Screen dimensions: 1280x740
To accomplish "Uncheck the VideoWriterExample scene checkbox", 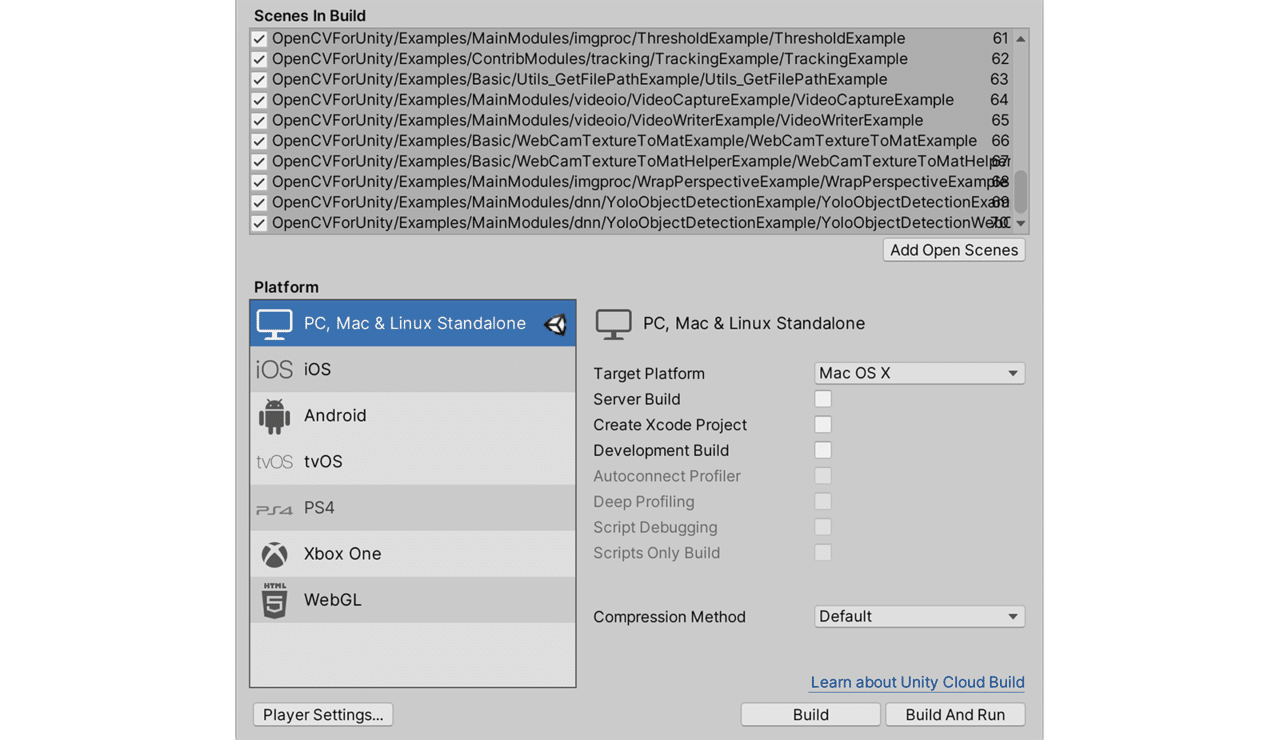I will point(259,121).
